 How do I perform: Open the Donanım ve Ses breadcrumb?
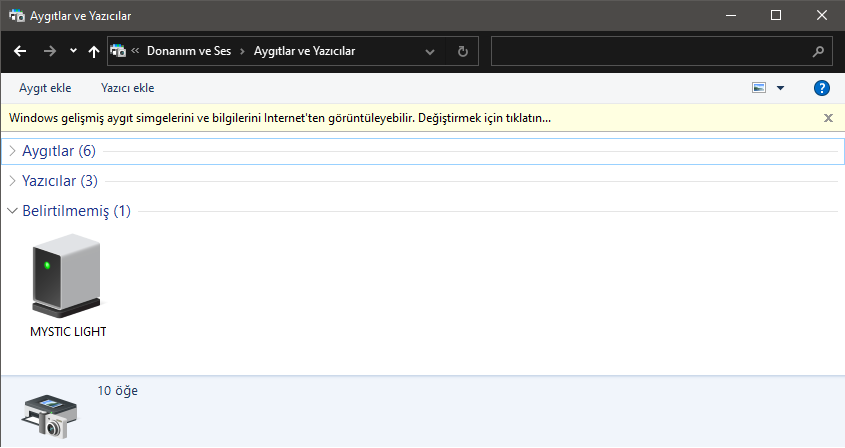point(189,51)
